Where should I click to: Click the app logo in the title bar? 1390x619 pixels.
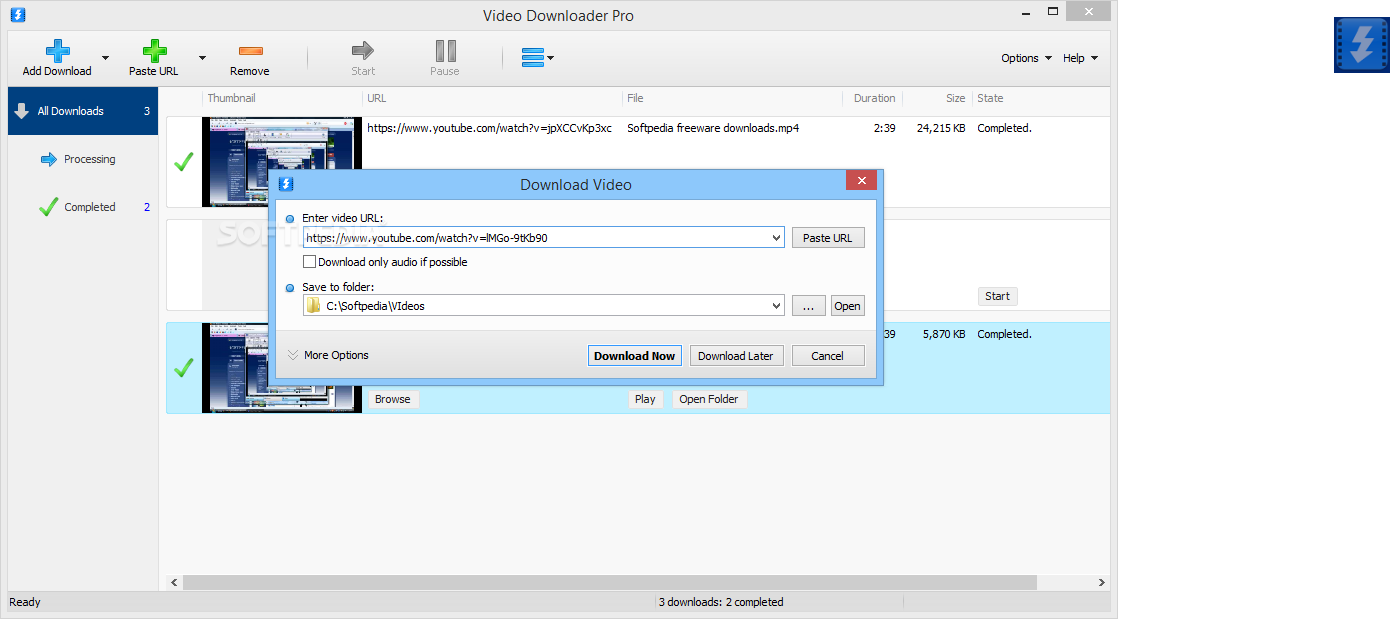(17, 15)
